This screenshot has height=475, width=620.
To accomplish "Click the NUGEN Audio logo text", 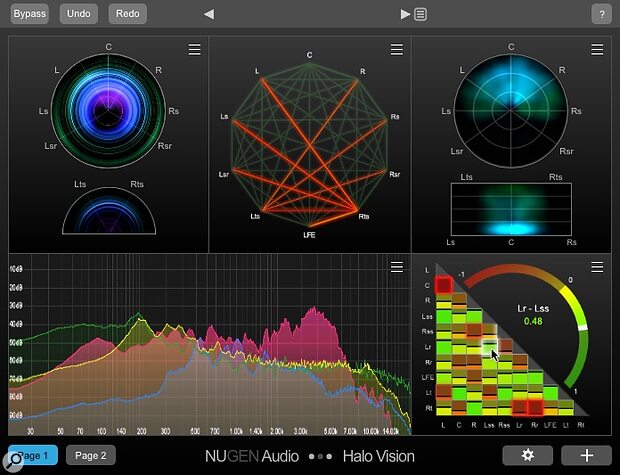I will tap(252, 456).
